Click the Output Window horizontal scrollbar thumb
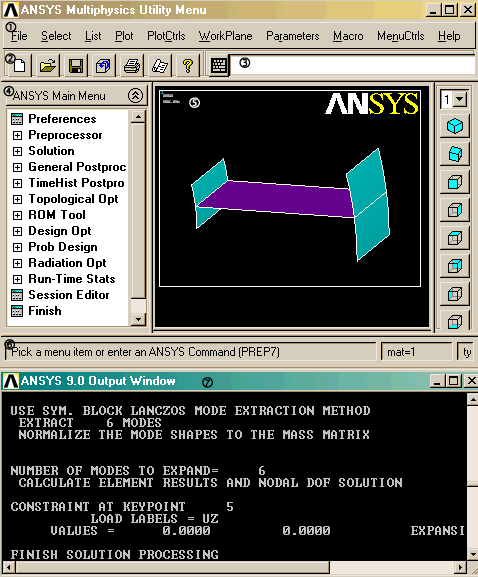This screenshot has width=478, height=577. 173,567
